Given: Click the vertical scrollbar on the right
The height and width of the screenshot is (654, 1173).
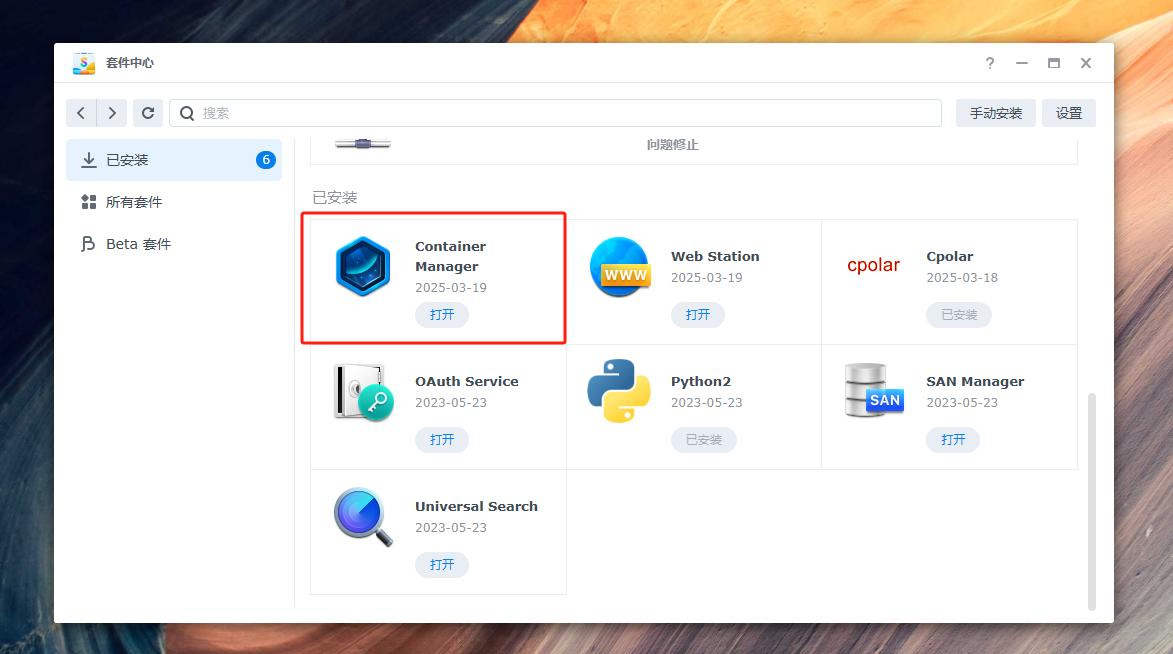Looking at the screenshot, I should [x=1091, y=500].
